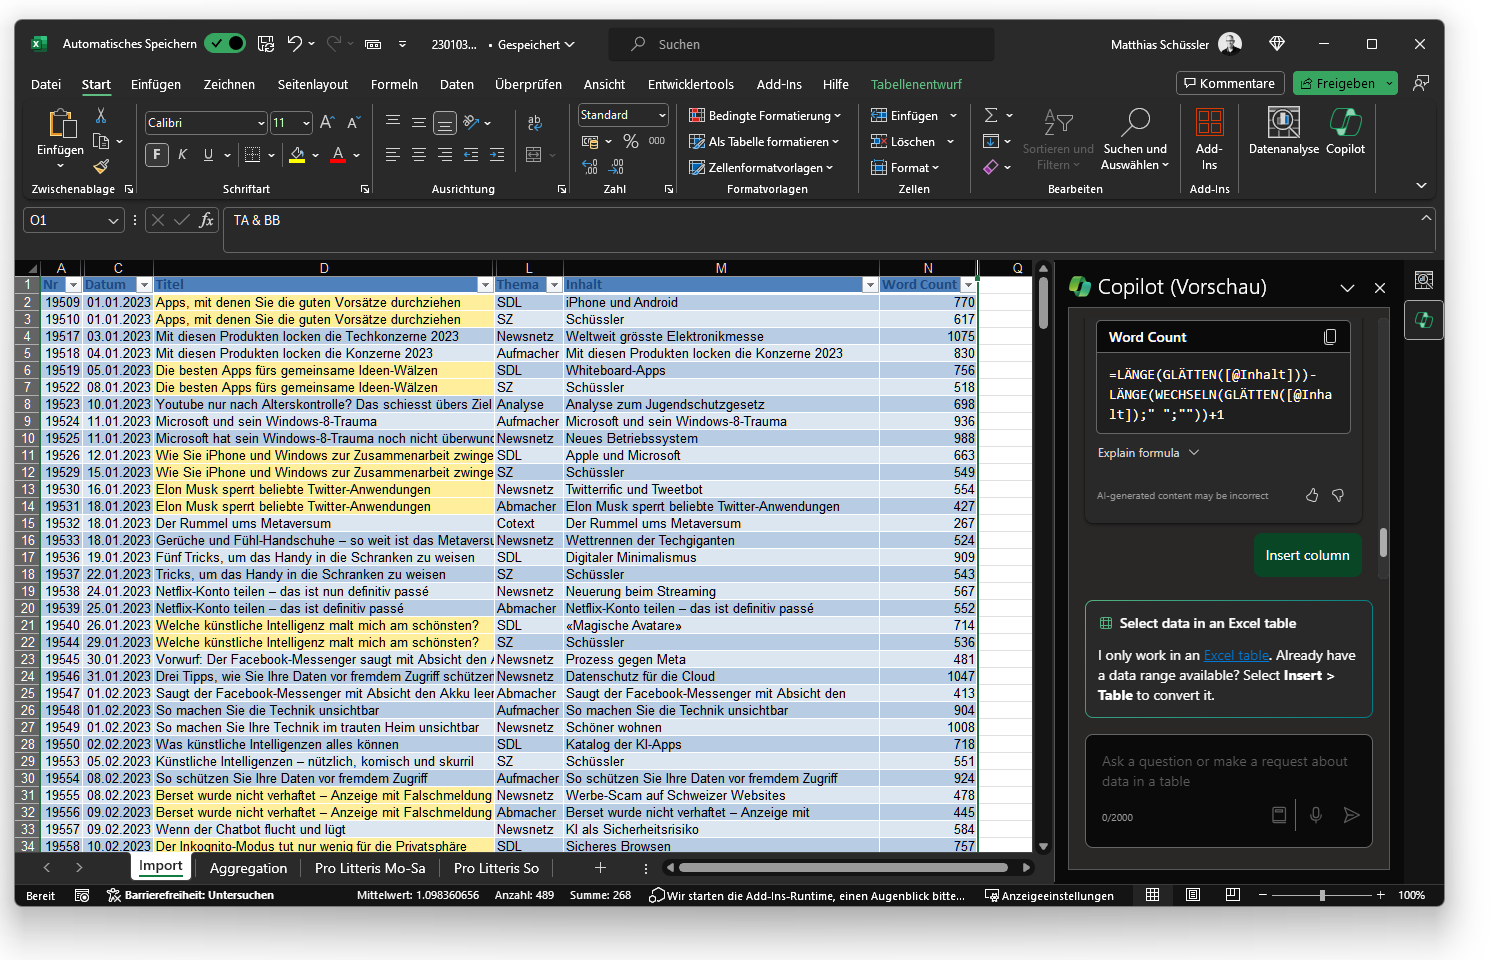The image size is (1491, 960).
Task: Switch to Page Layout view
Action: tap(1193, 895)
